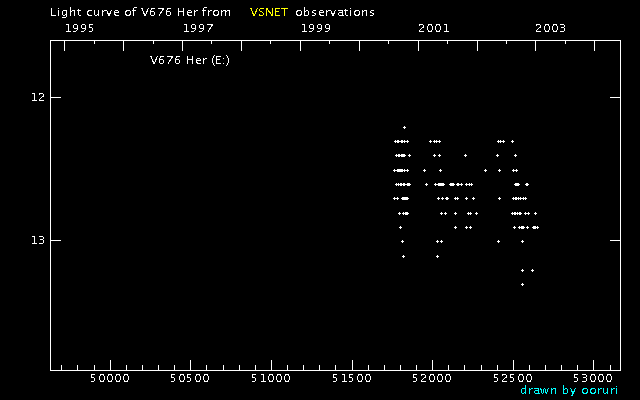Click the magnitude axis label 13
This screenshot has width=640, height=400.
[38, 240]
